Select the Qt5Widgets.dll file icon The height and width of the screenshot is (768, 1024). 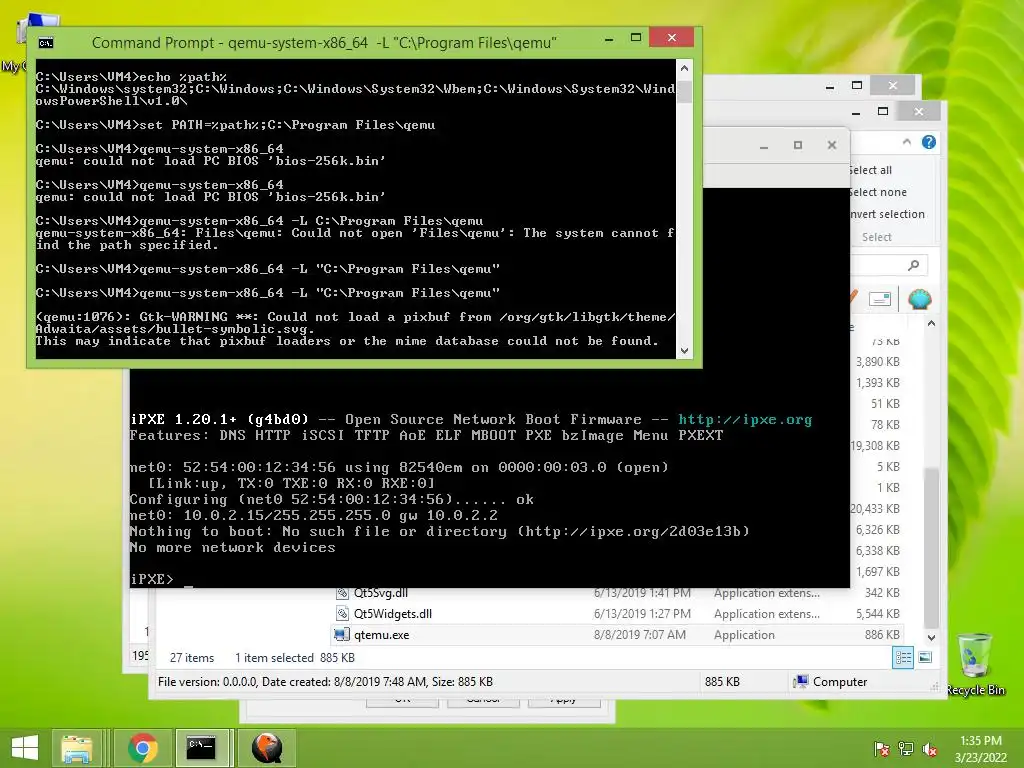[x=342, y=613]
